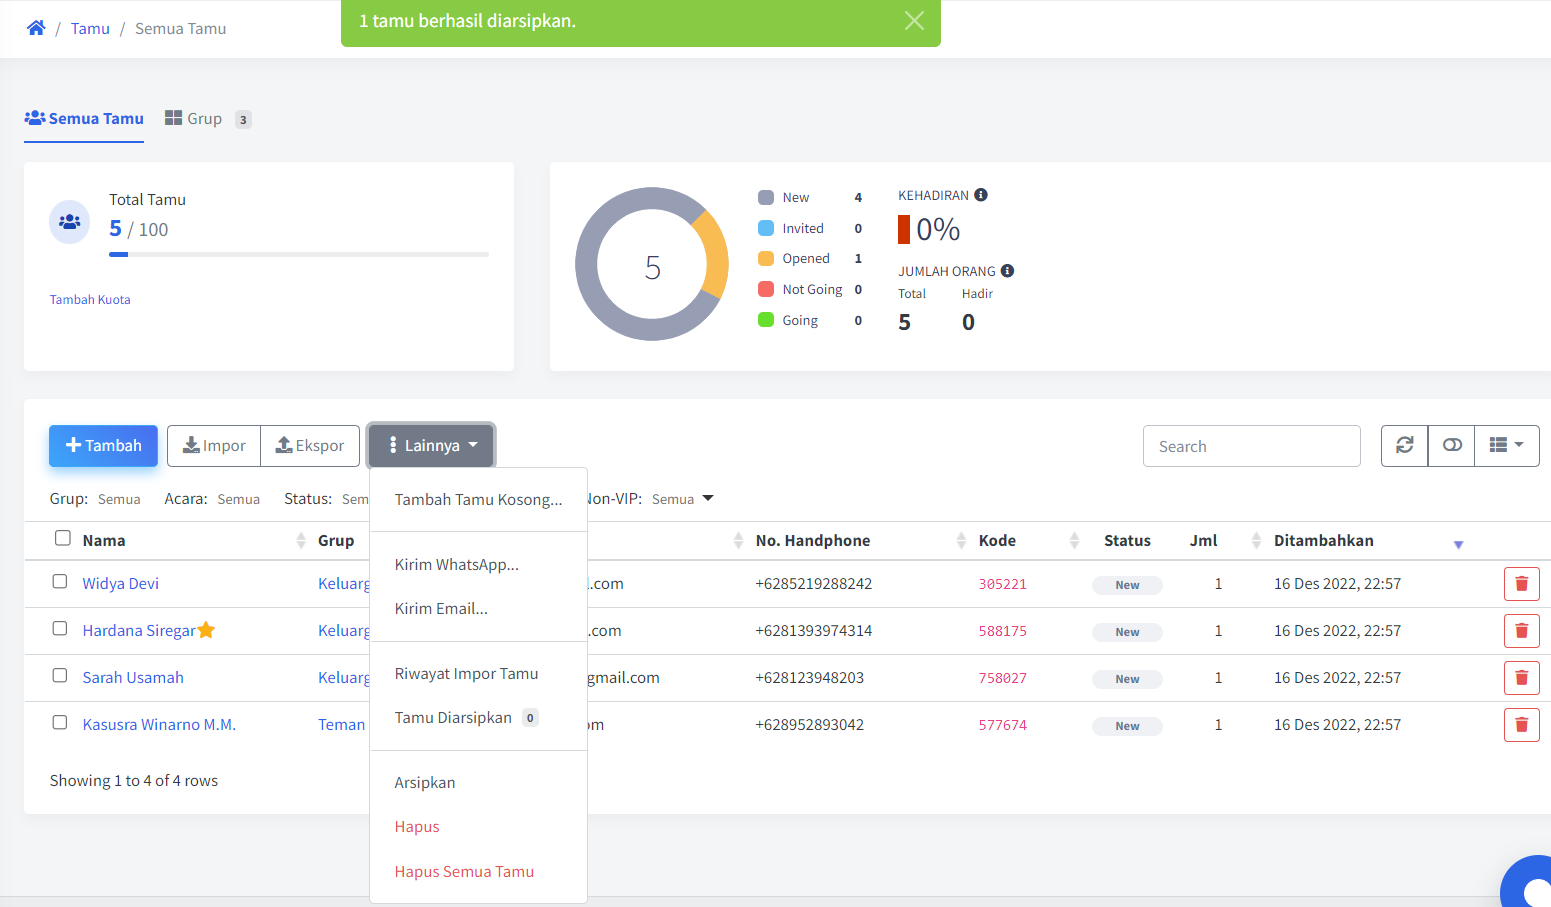The image size is (1551, 907).
Task: Click the Kehadiran info icon
Action: (x=981, y=195)
